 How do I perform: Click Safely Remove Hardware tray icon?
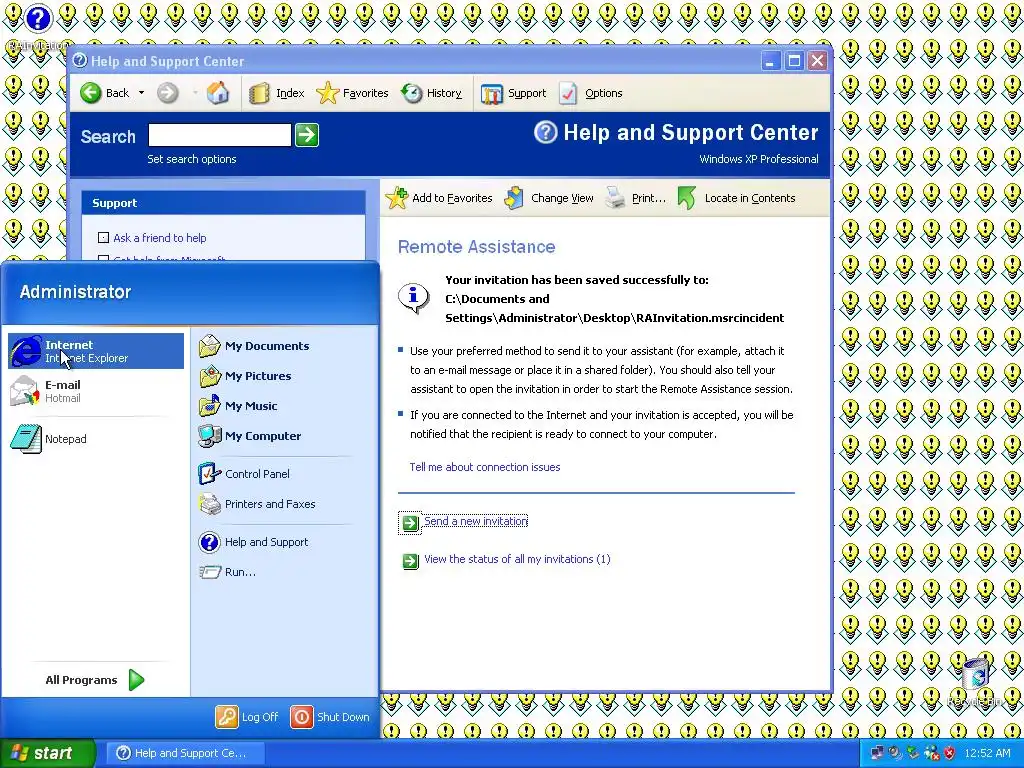[913, 754]
